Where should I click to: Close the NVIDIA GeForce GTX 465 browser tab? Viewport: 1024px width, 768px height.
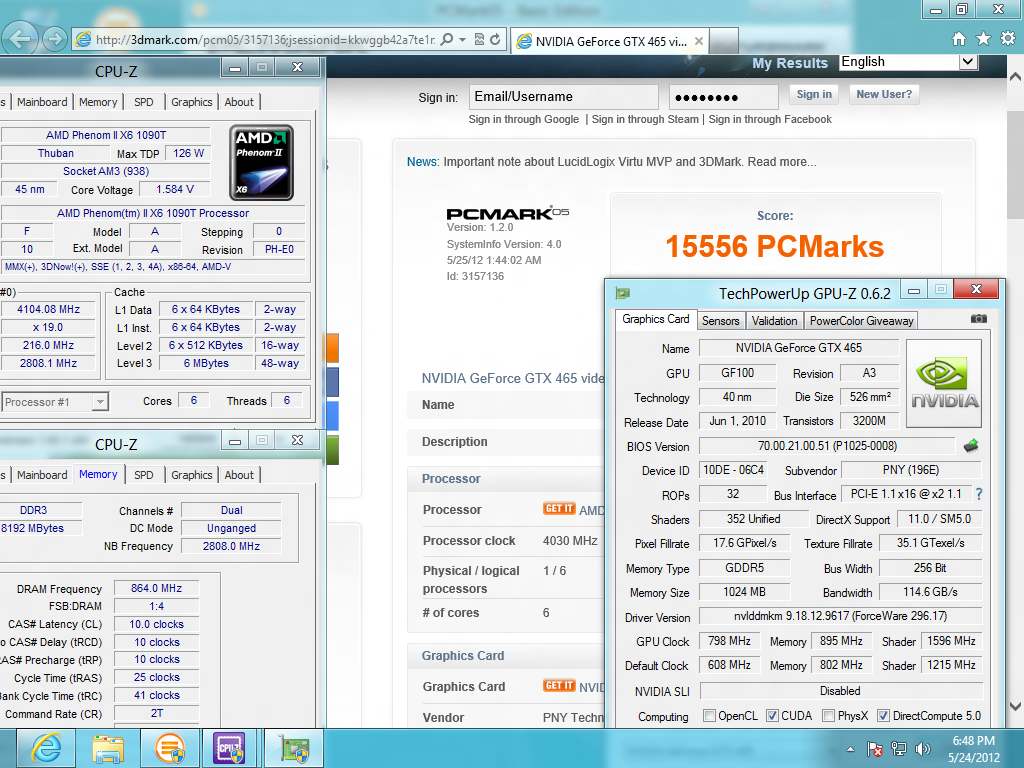tap(699, 41)
